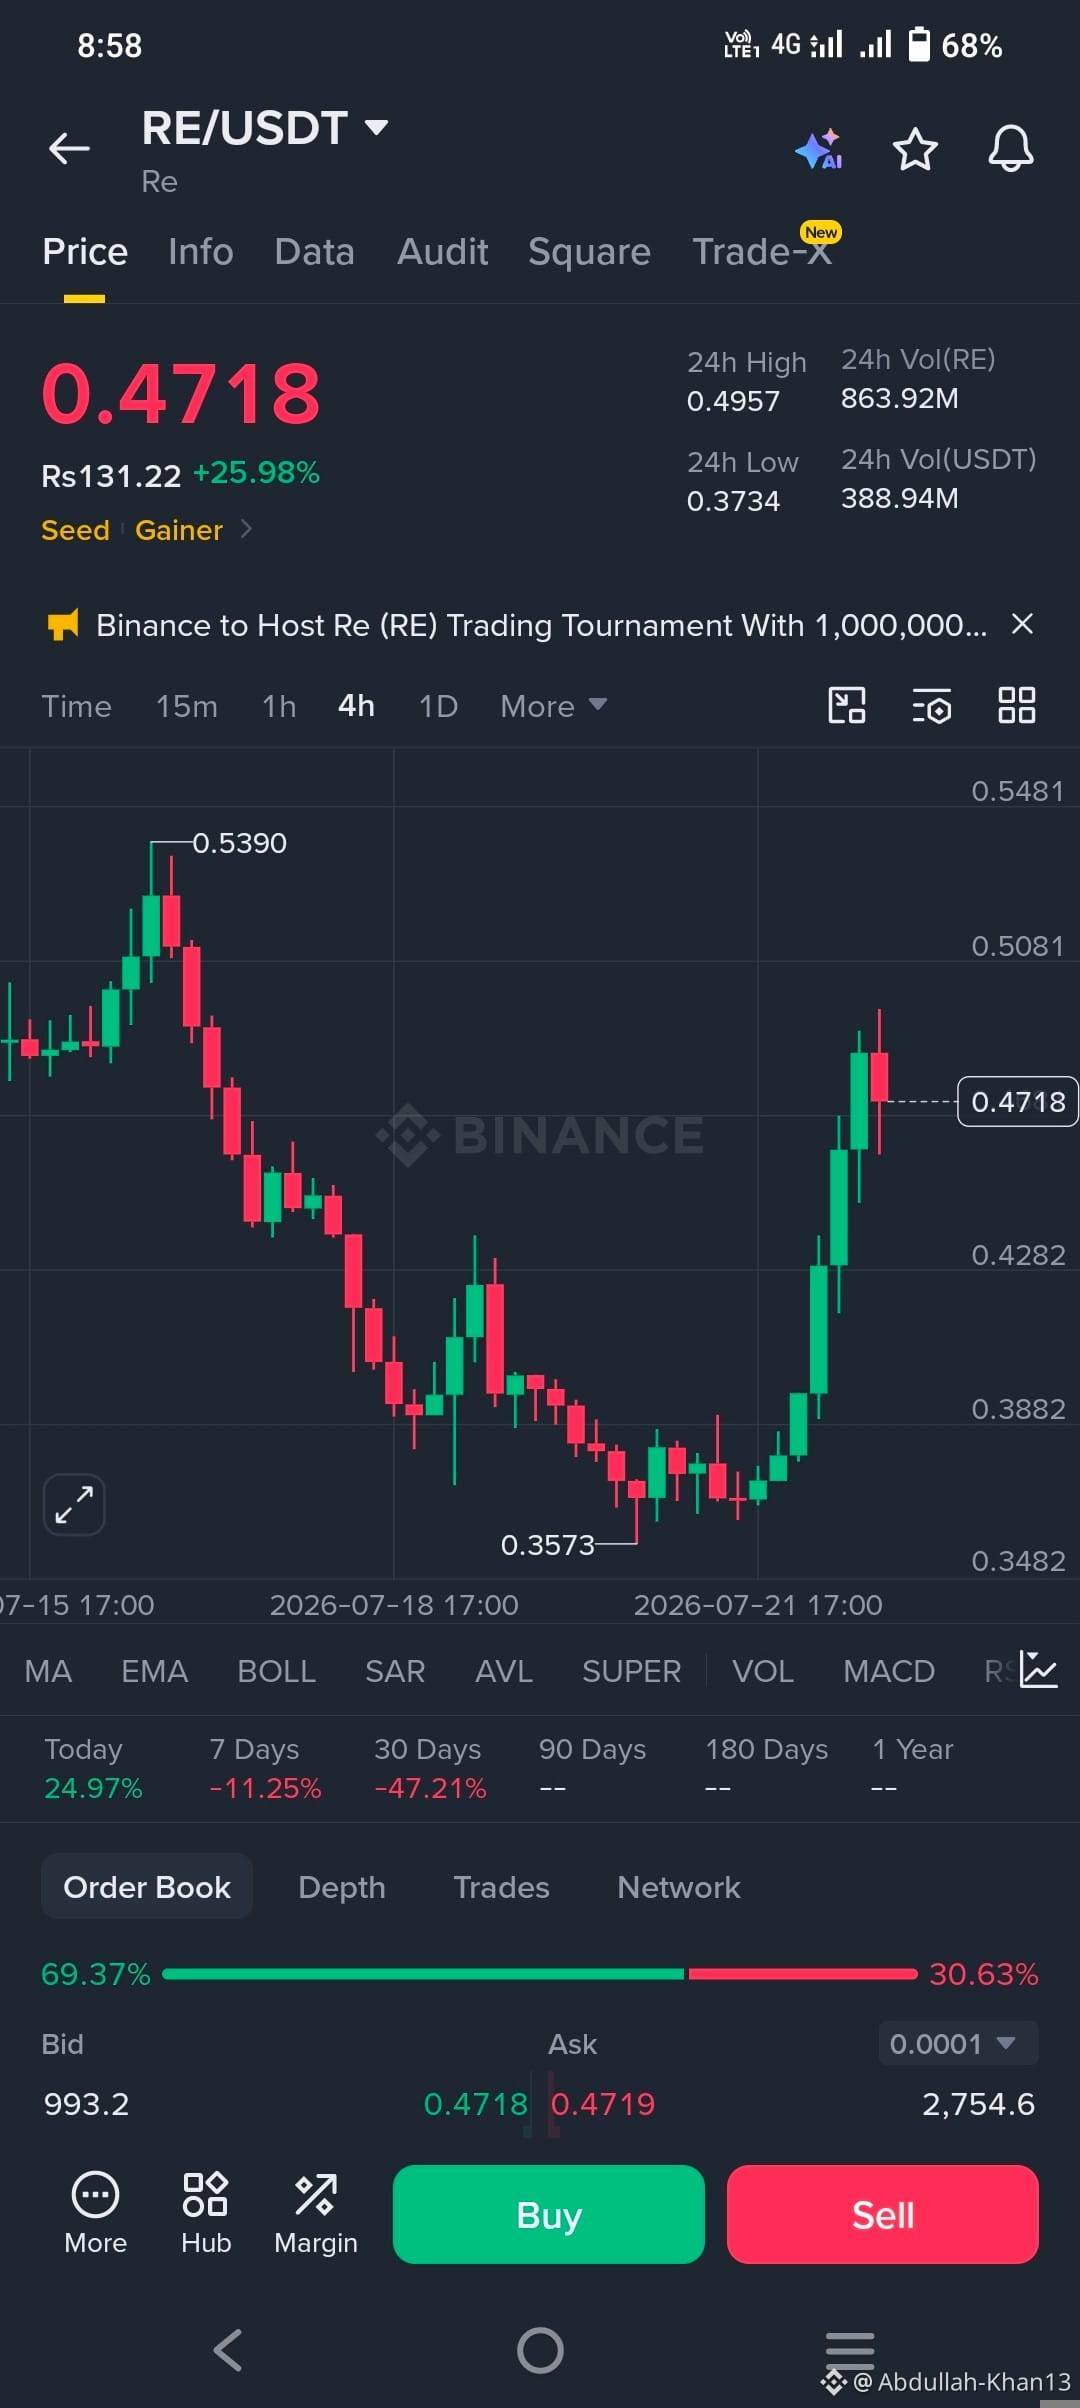
Task: Tap the Gainer tag label
Action: (x=179, y=530)
